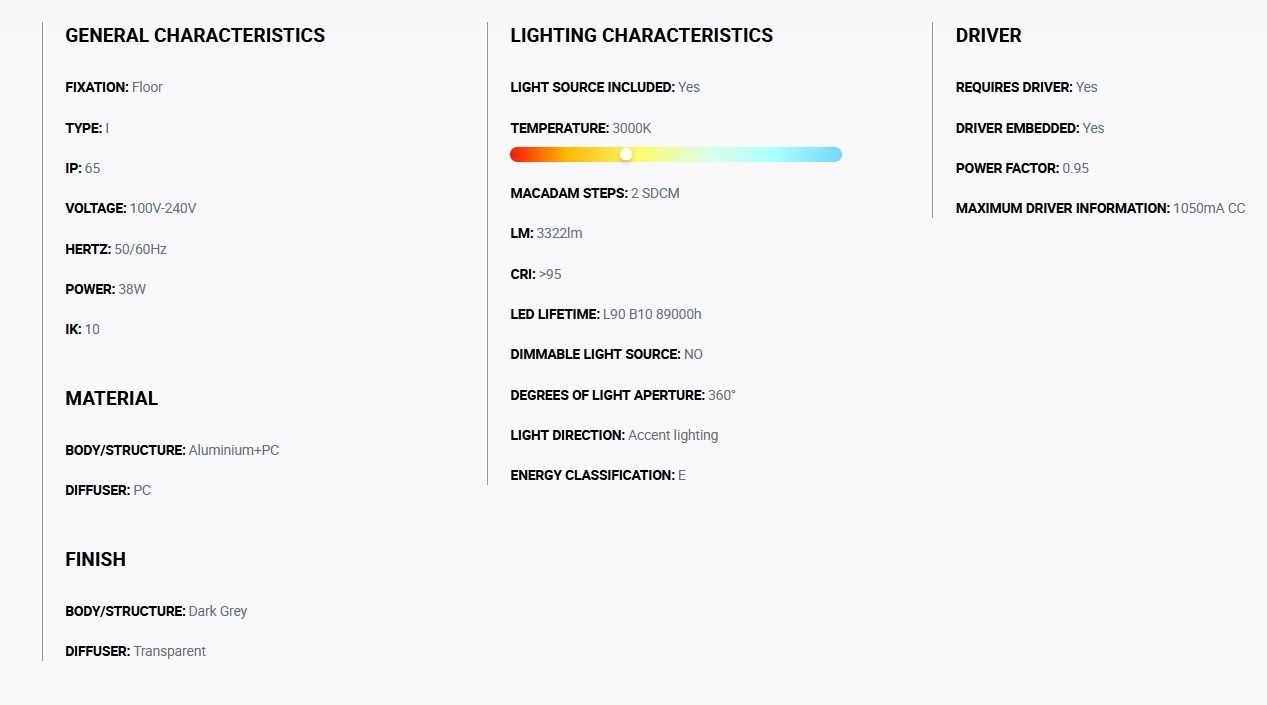
Task: Click Body/Structure Dark Grey finish entry
Action: tap(156, 611)
